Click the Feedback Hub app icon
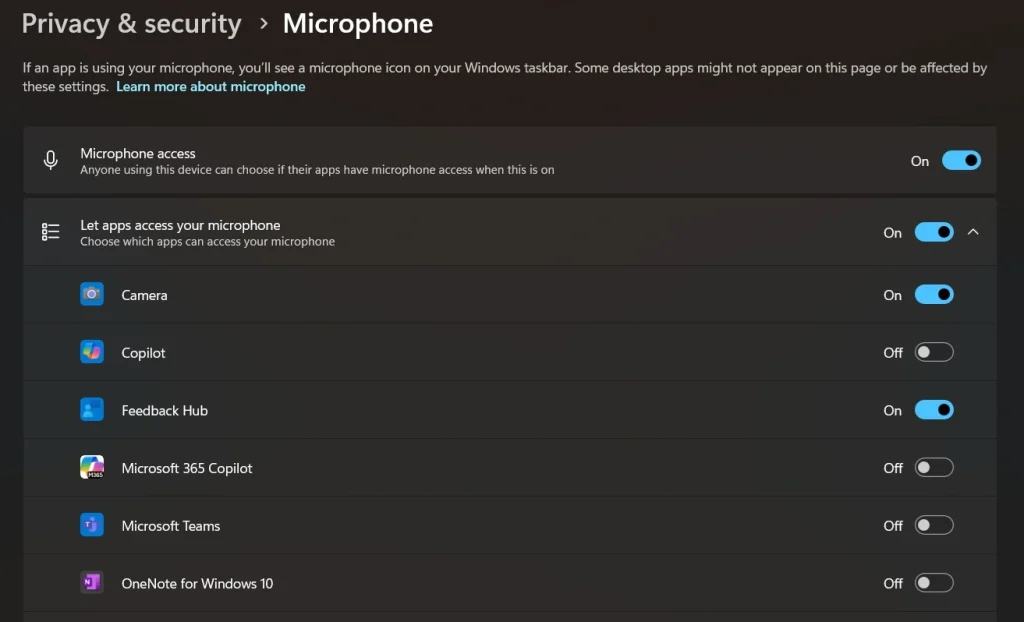 pos(92,410)
